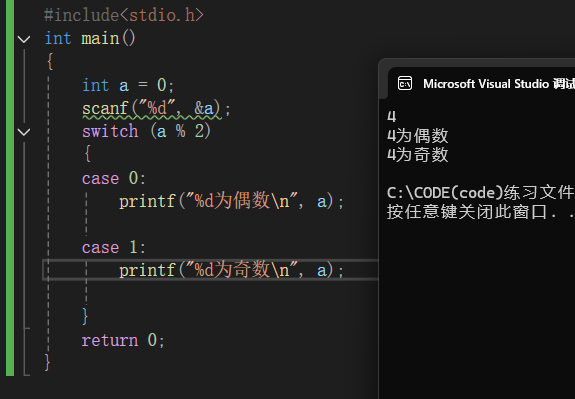Click the opening brace below switch
Screen dimensions: 575x399
tap(88, 153)
